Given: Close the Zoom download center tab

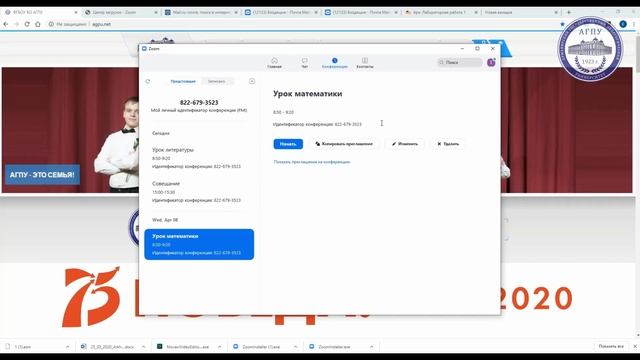Looking at the screenshot, I should point(156,13).
